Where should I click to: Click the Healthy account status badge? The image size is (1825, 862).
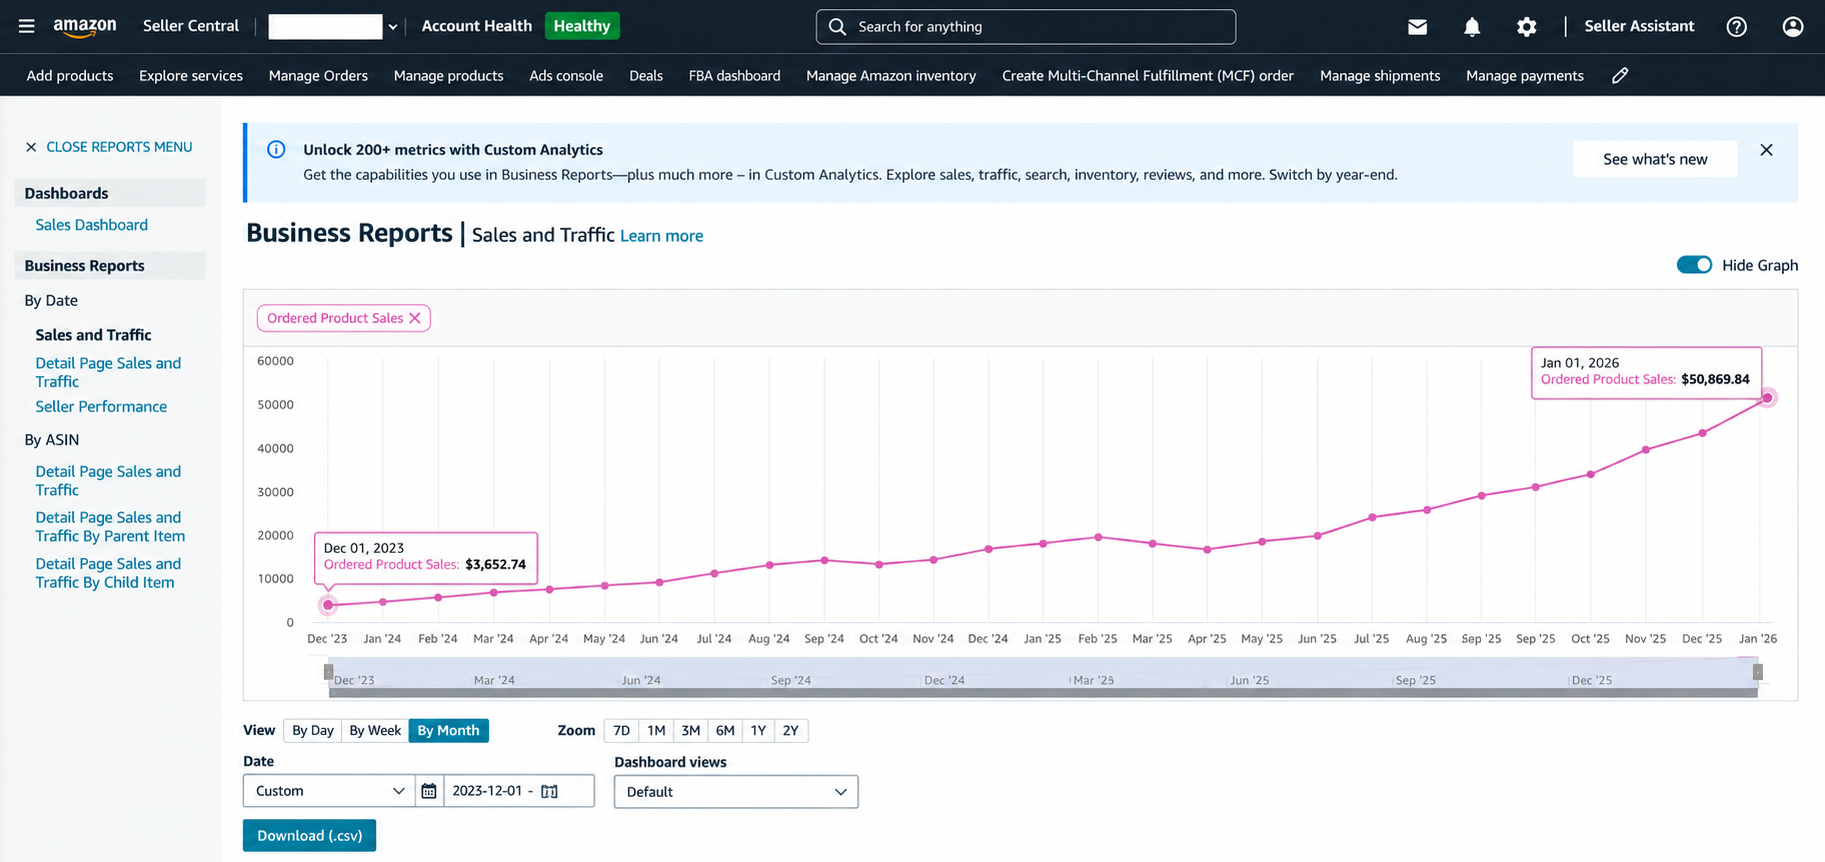582,26
